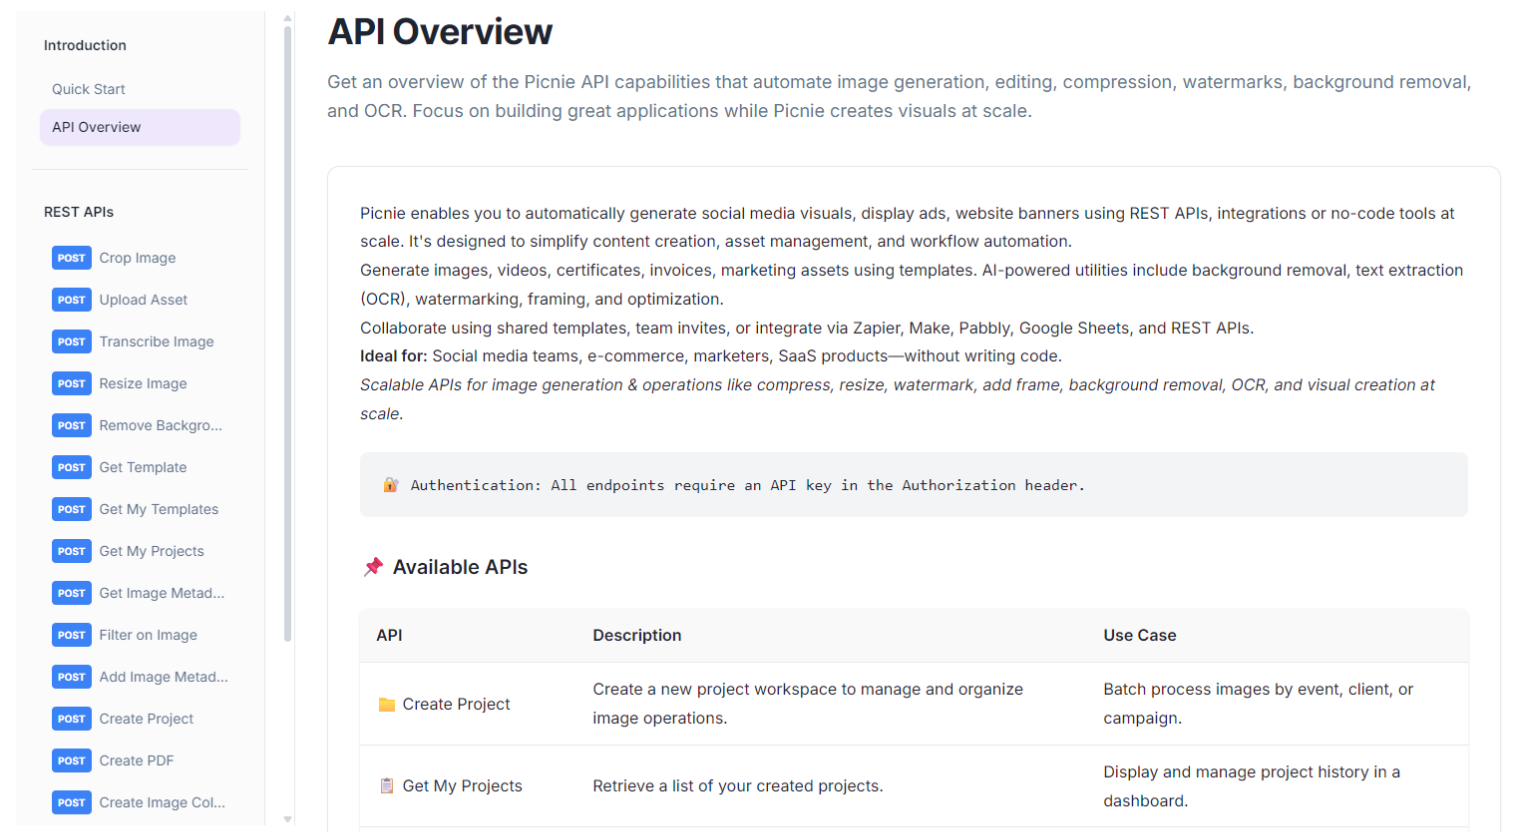Viewport: 1516px width, 832px height.
Task: Open Get Image Metadata endpoint
Action: pyautogui.click(x=161, y=594)
